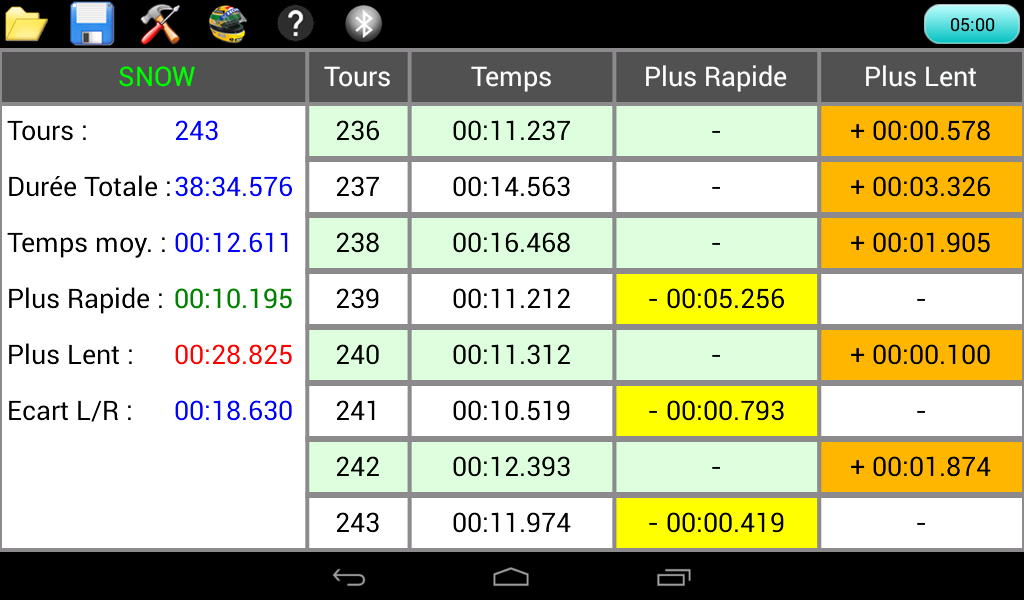The width and height of the screenshot is (1024, 600).
Task: Tap the Android back navigation button
Action: coord(349,576)
